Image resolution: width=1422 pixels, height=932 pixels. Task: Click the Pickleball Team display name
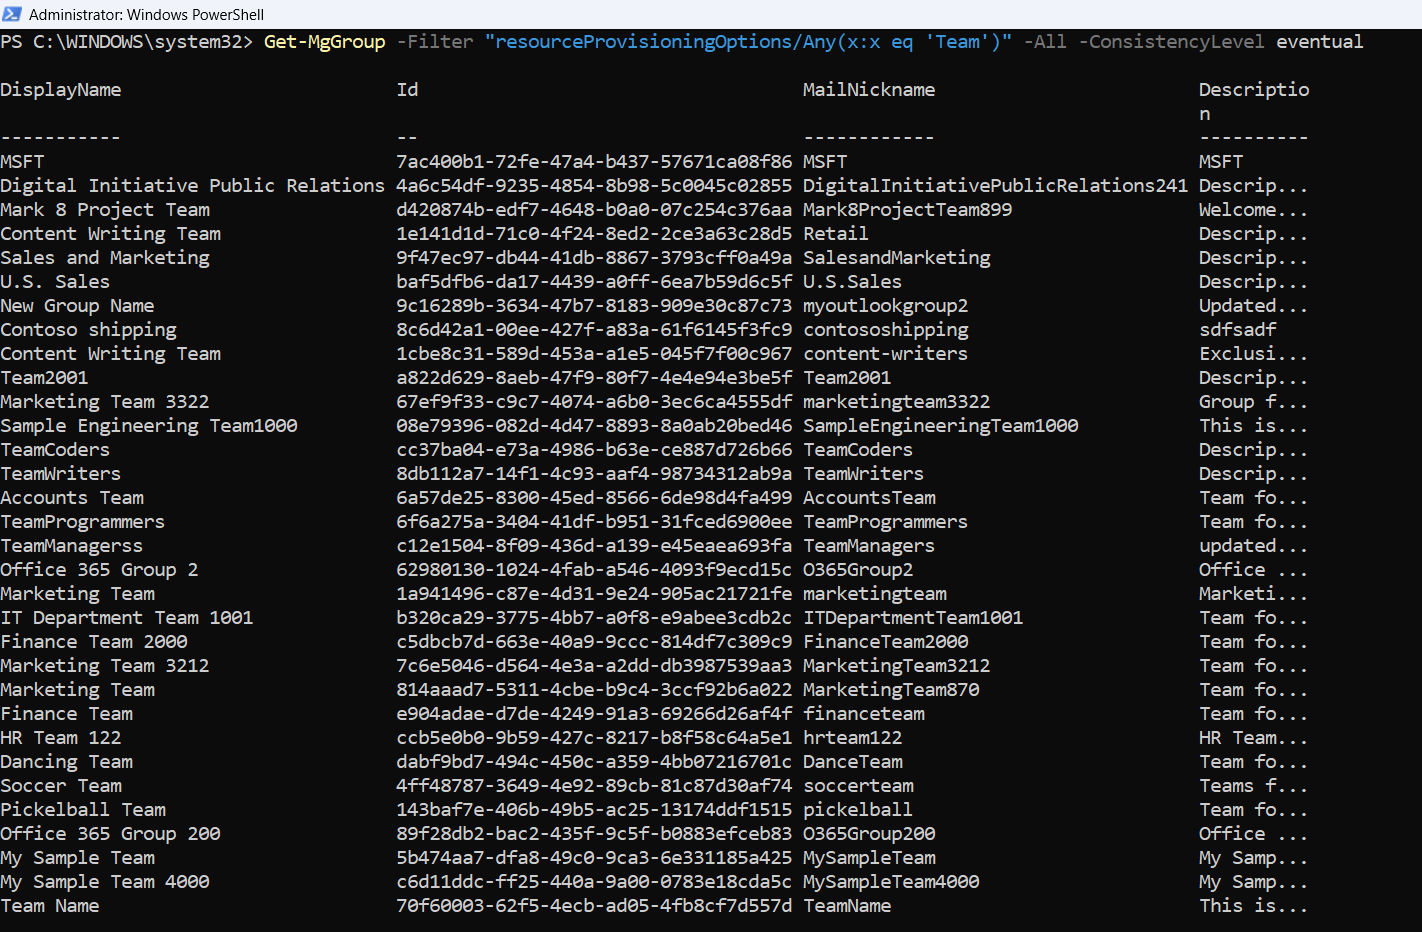pos(83,810)
